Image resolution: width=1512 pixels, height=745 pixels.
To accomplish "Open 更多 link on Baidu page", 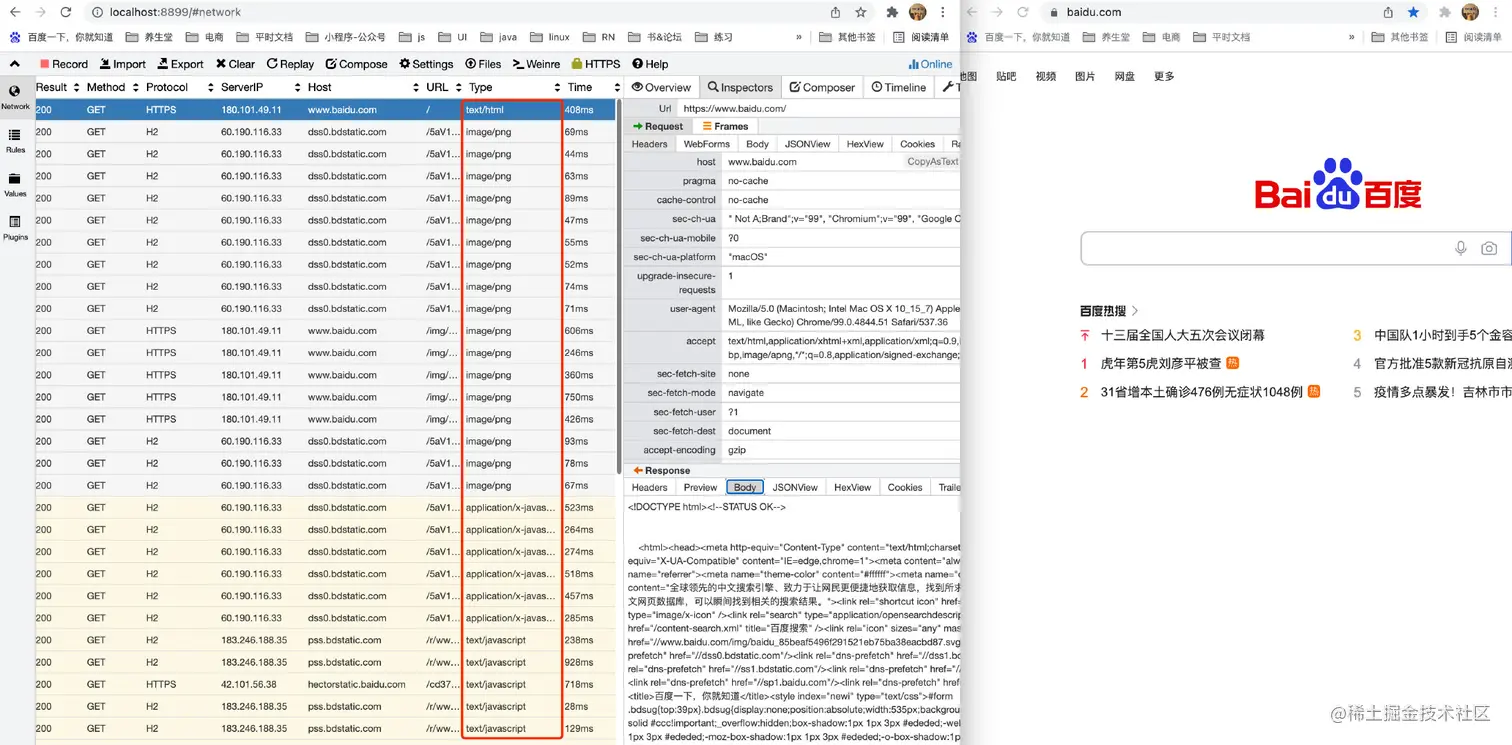I will pyautogui.click(x=1164, y=76).
